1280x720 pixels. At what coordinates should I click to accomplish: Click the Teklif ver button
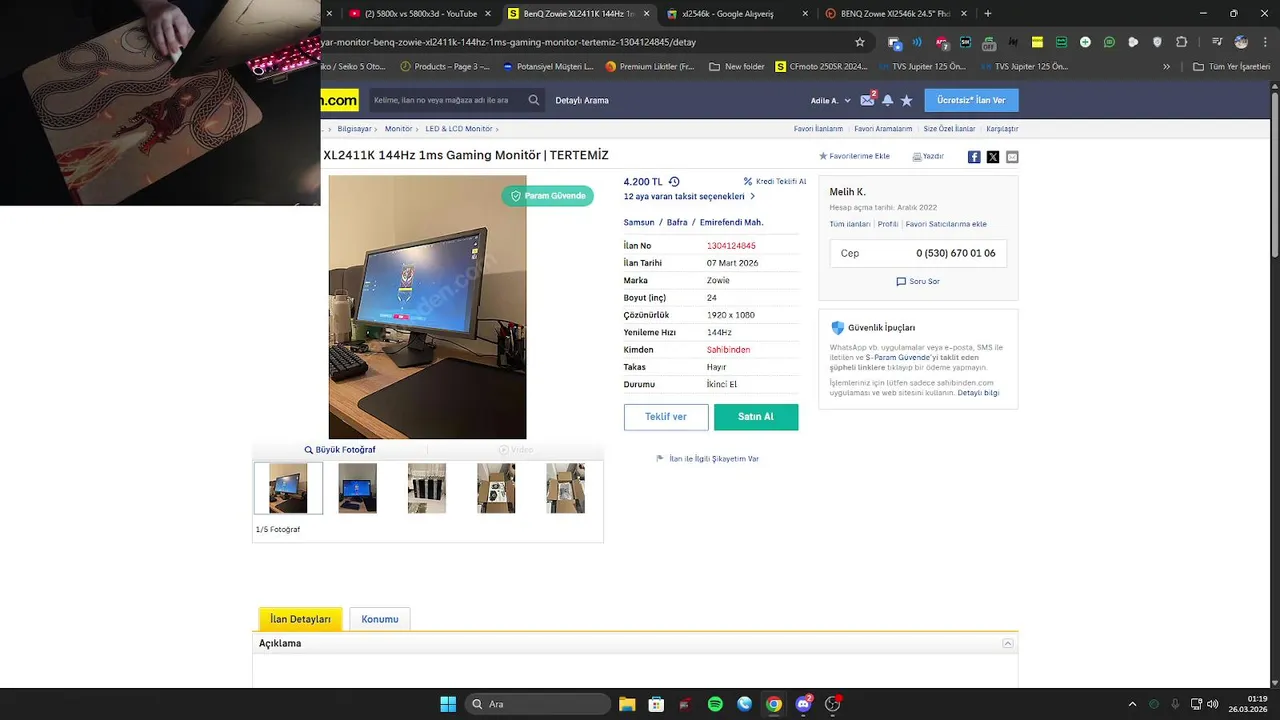pos(666,417)
